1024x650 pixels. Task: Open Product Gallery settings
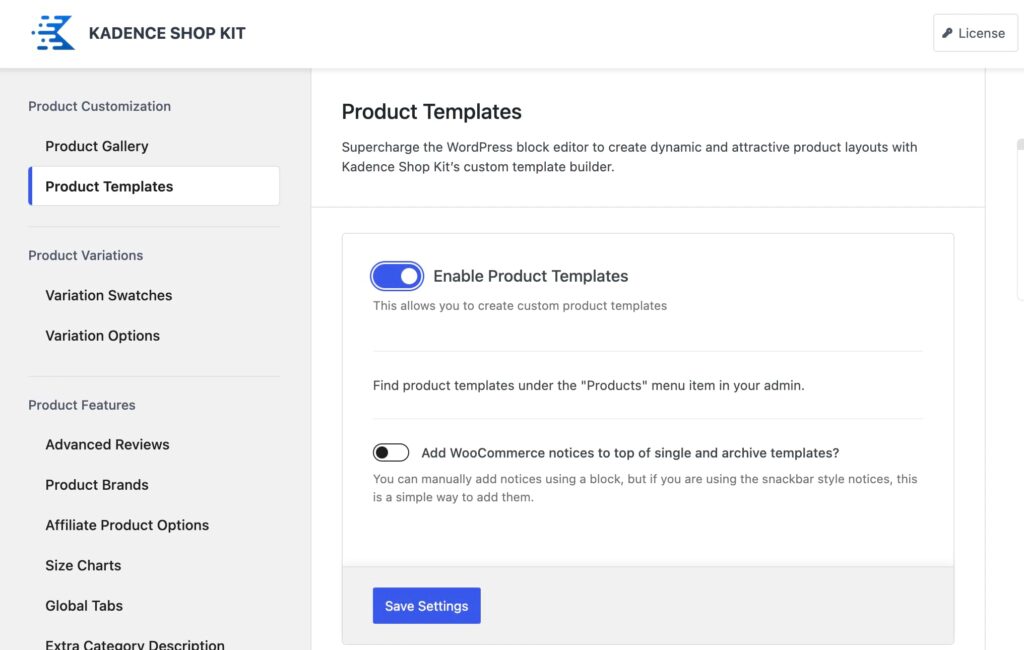(97, 146)
